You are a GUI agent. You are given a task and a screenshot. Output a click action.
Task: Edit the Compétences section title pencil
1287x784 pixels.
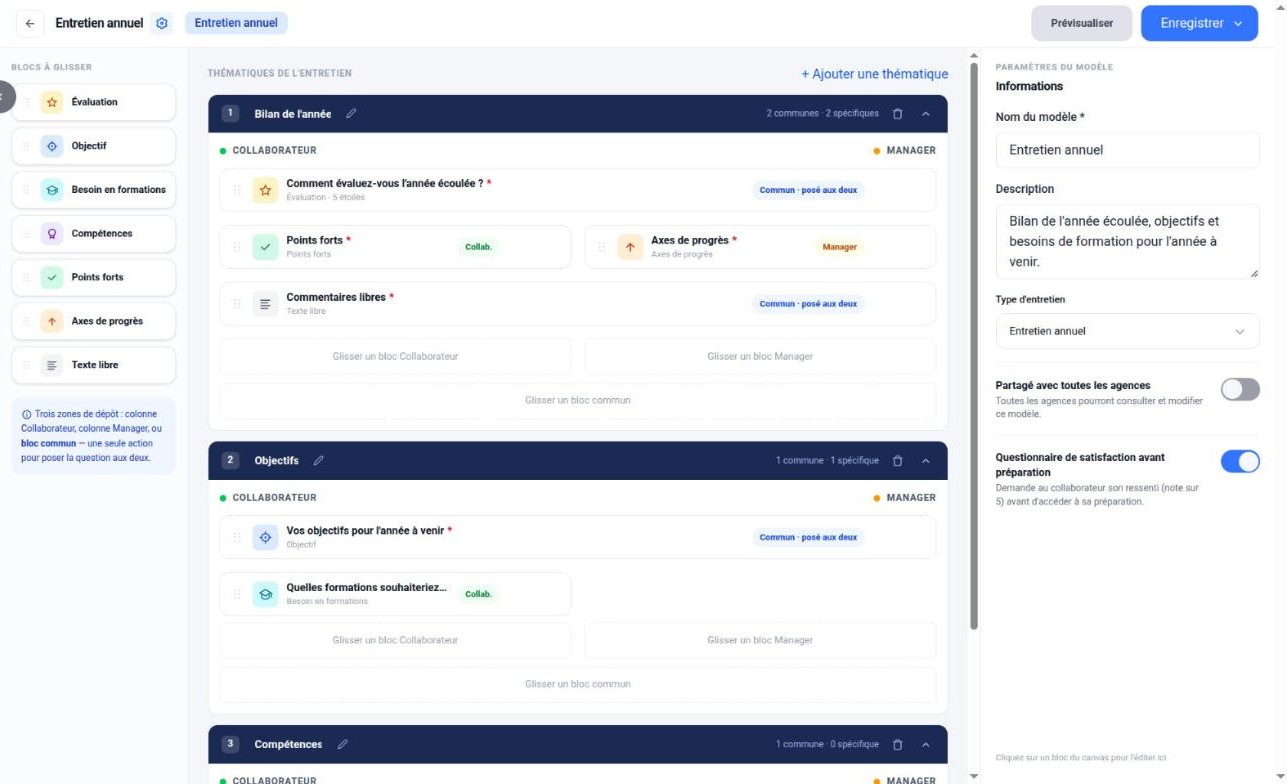pyautogui.click(x=343, y=744)
